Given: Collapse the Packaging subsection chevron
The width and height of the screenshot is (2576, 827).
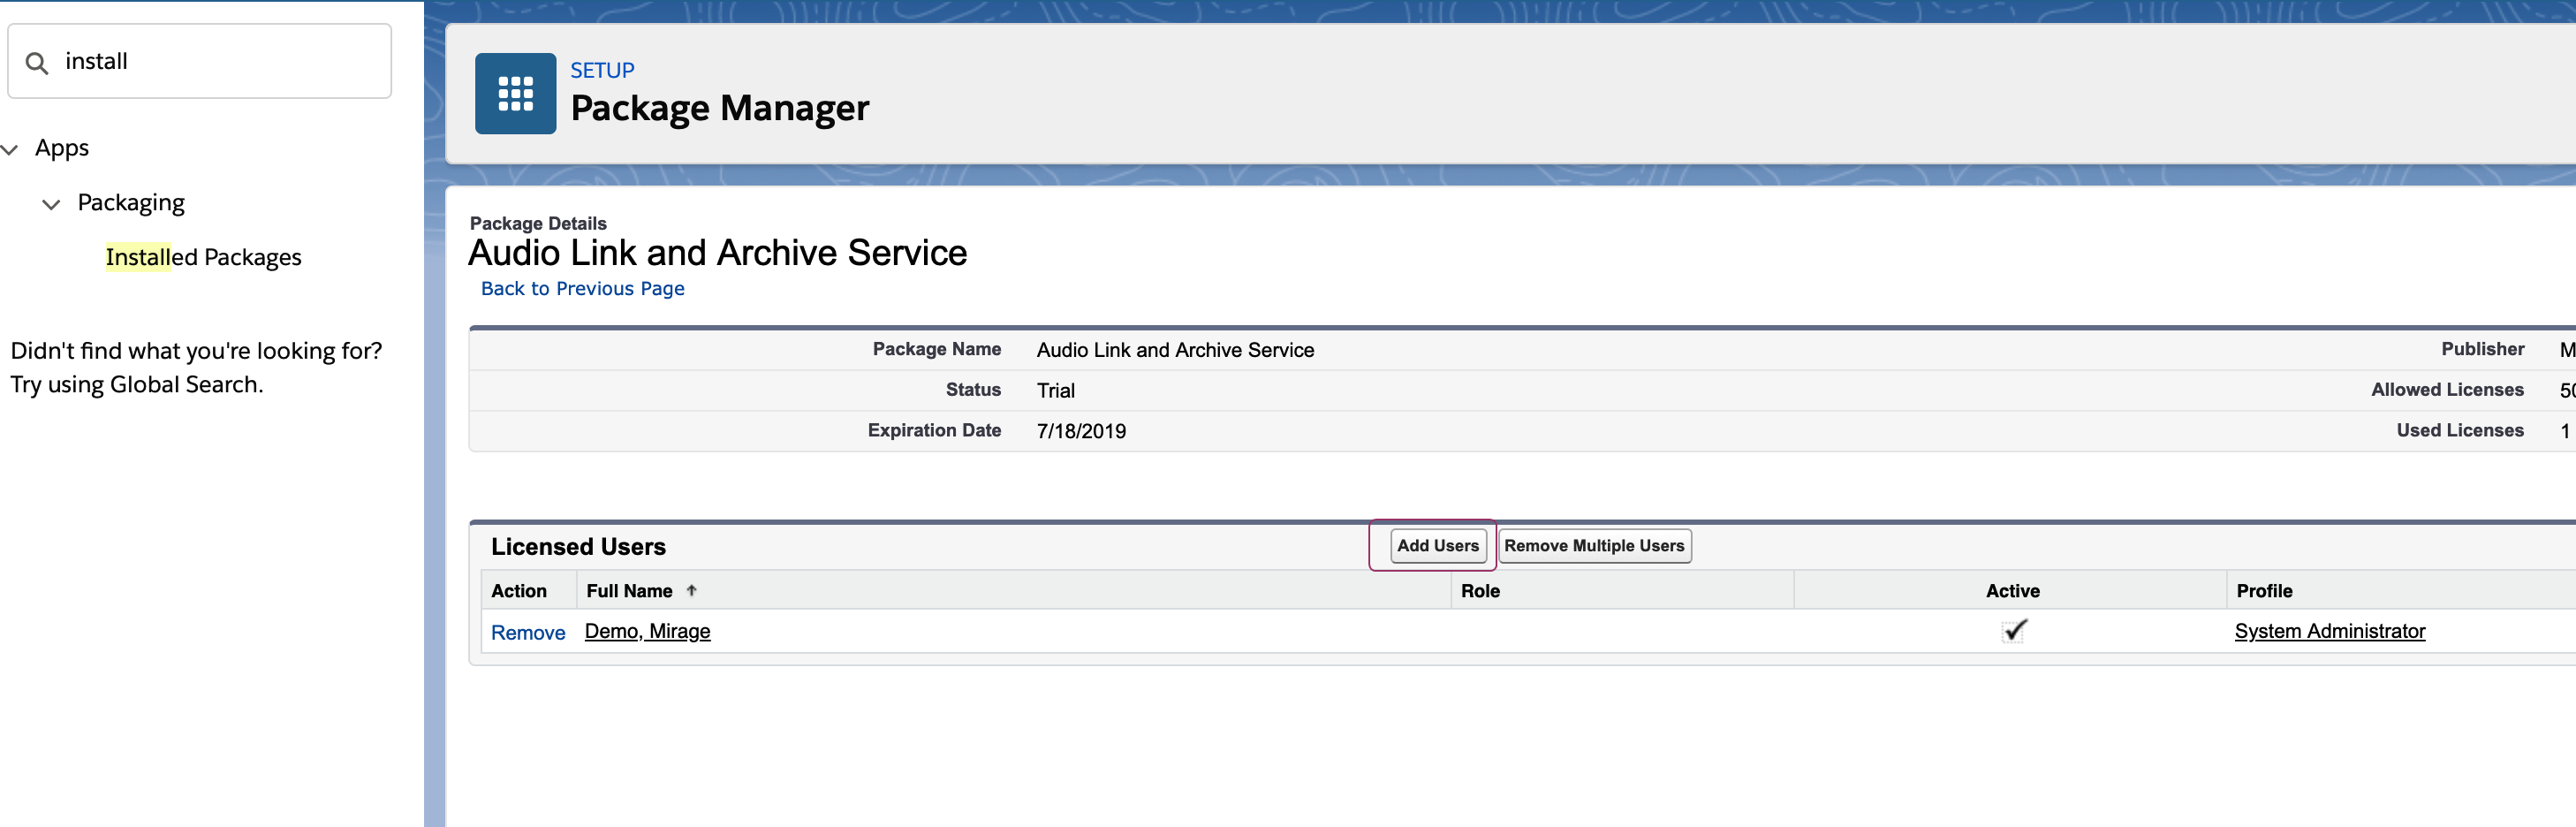Looking at the screenshot, I should pyautogui.click(x=51, y=204).
